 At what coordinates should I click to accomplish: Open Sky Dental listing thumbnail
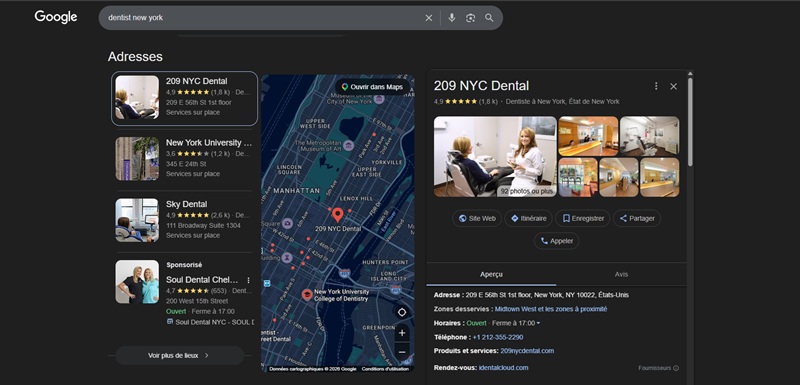(137, 220)
